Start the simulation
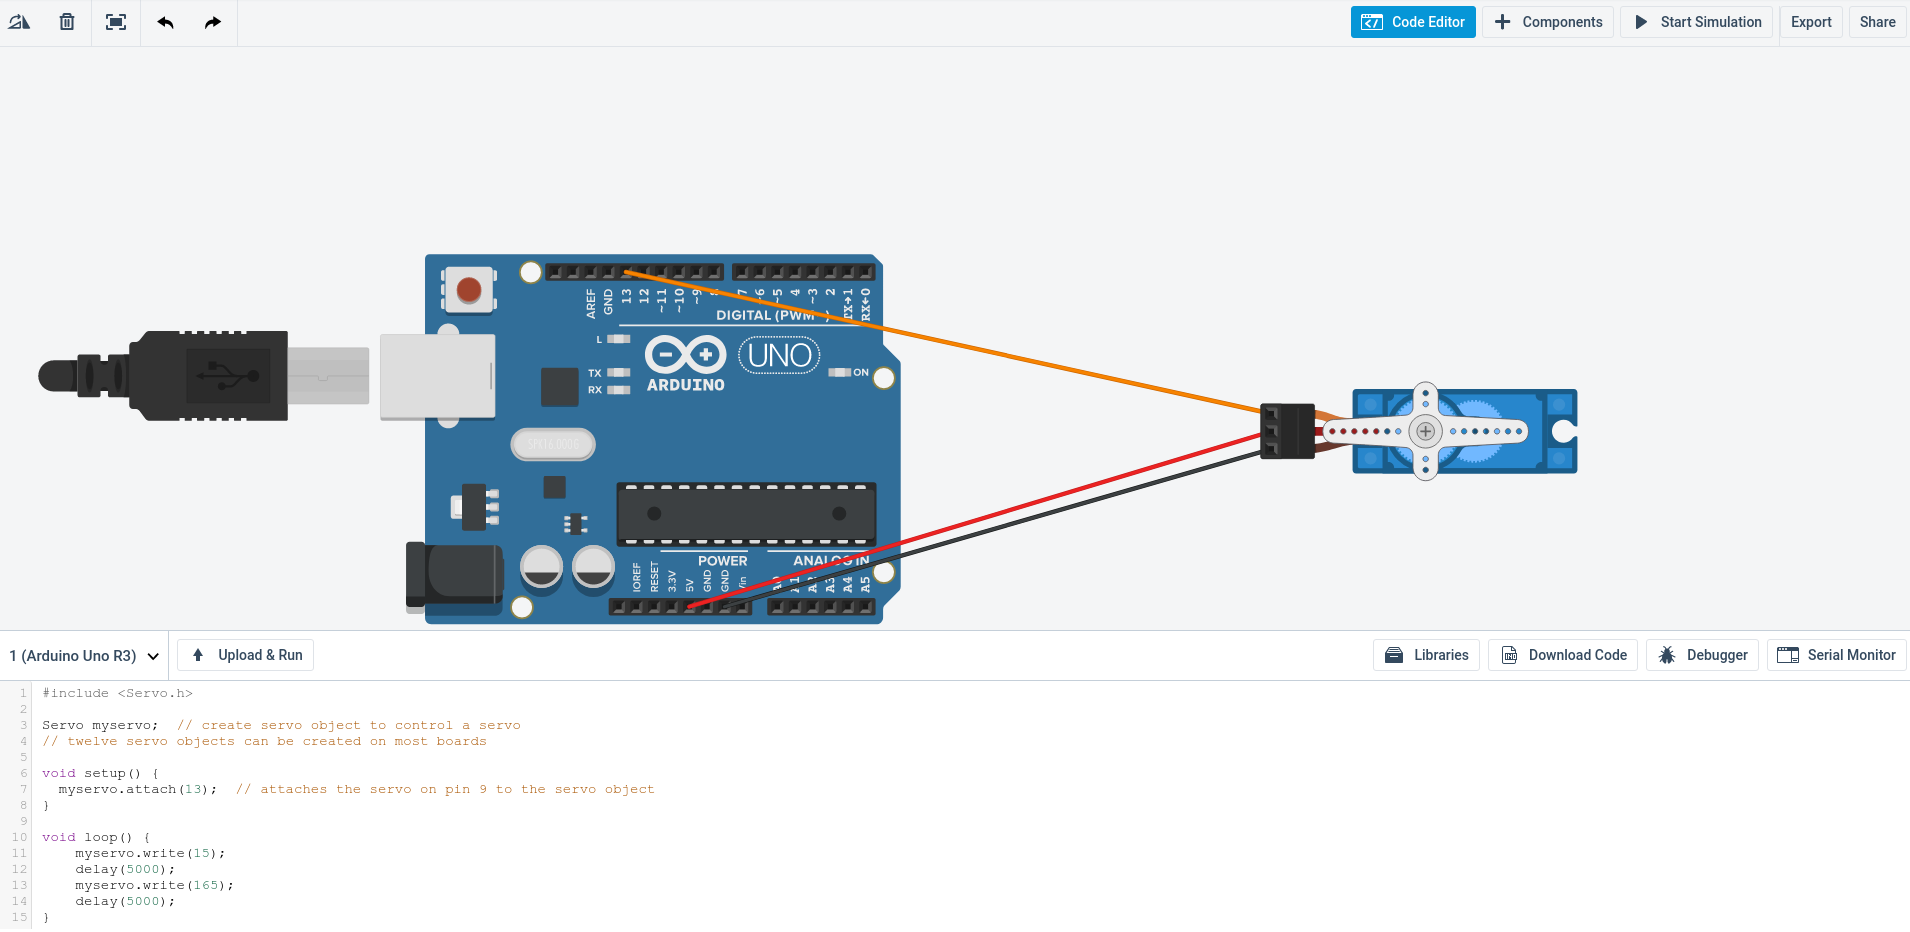This screenshot has height=932, width=1910. (x=1697, y=22)
